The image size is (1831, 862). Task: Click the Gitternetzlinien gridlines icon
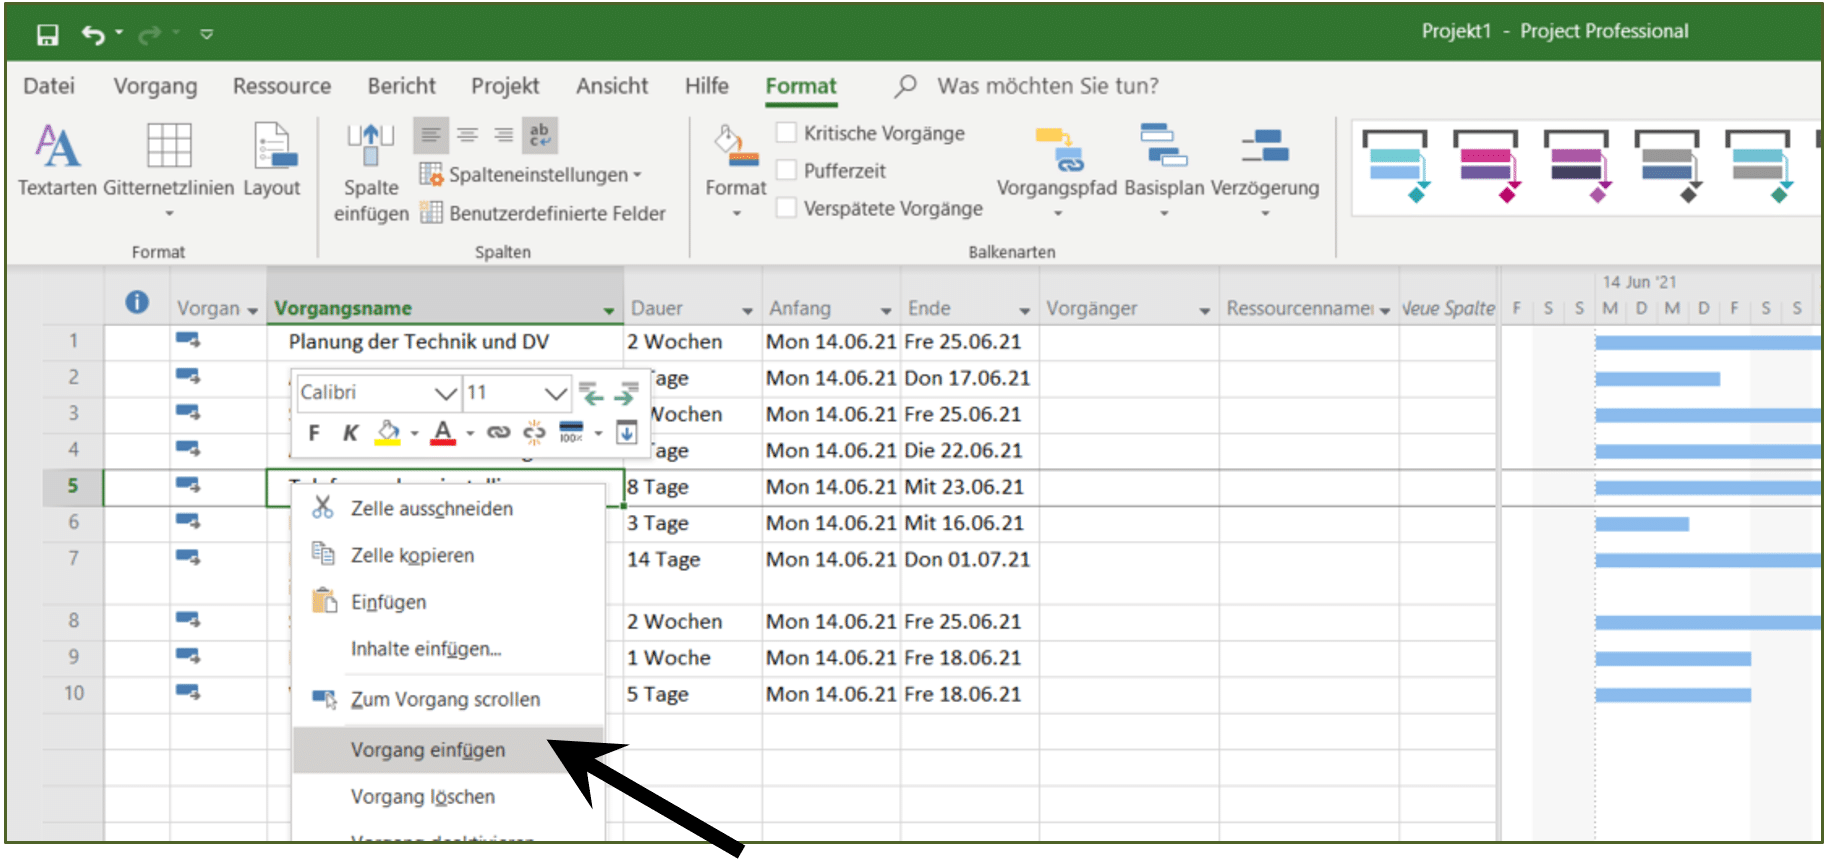169,146
